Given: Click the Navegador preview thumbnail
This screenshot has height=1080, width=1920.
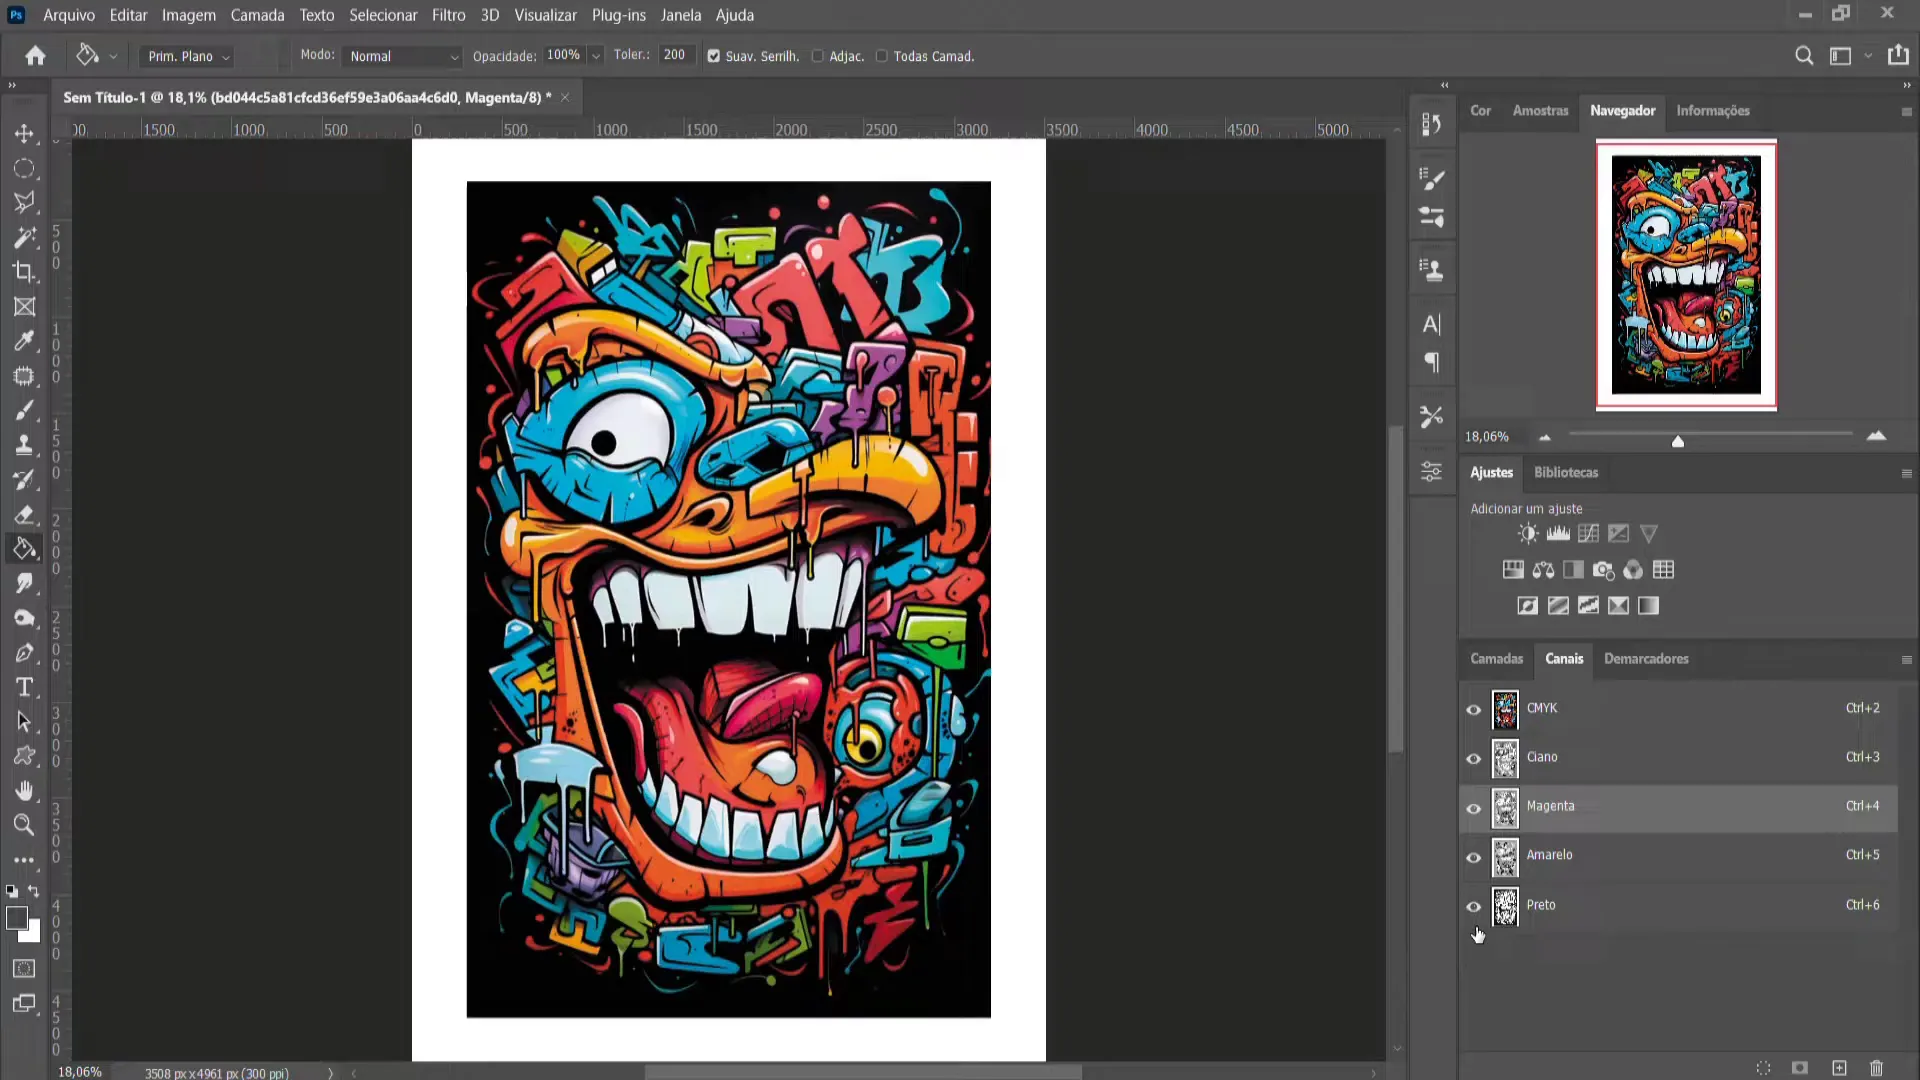Looking at the screenshot, I should [1686, 275].
